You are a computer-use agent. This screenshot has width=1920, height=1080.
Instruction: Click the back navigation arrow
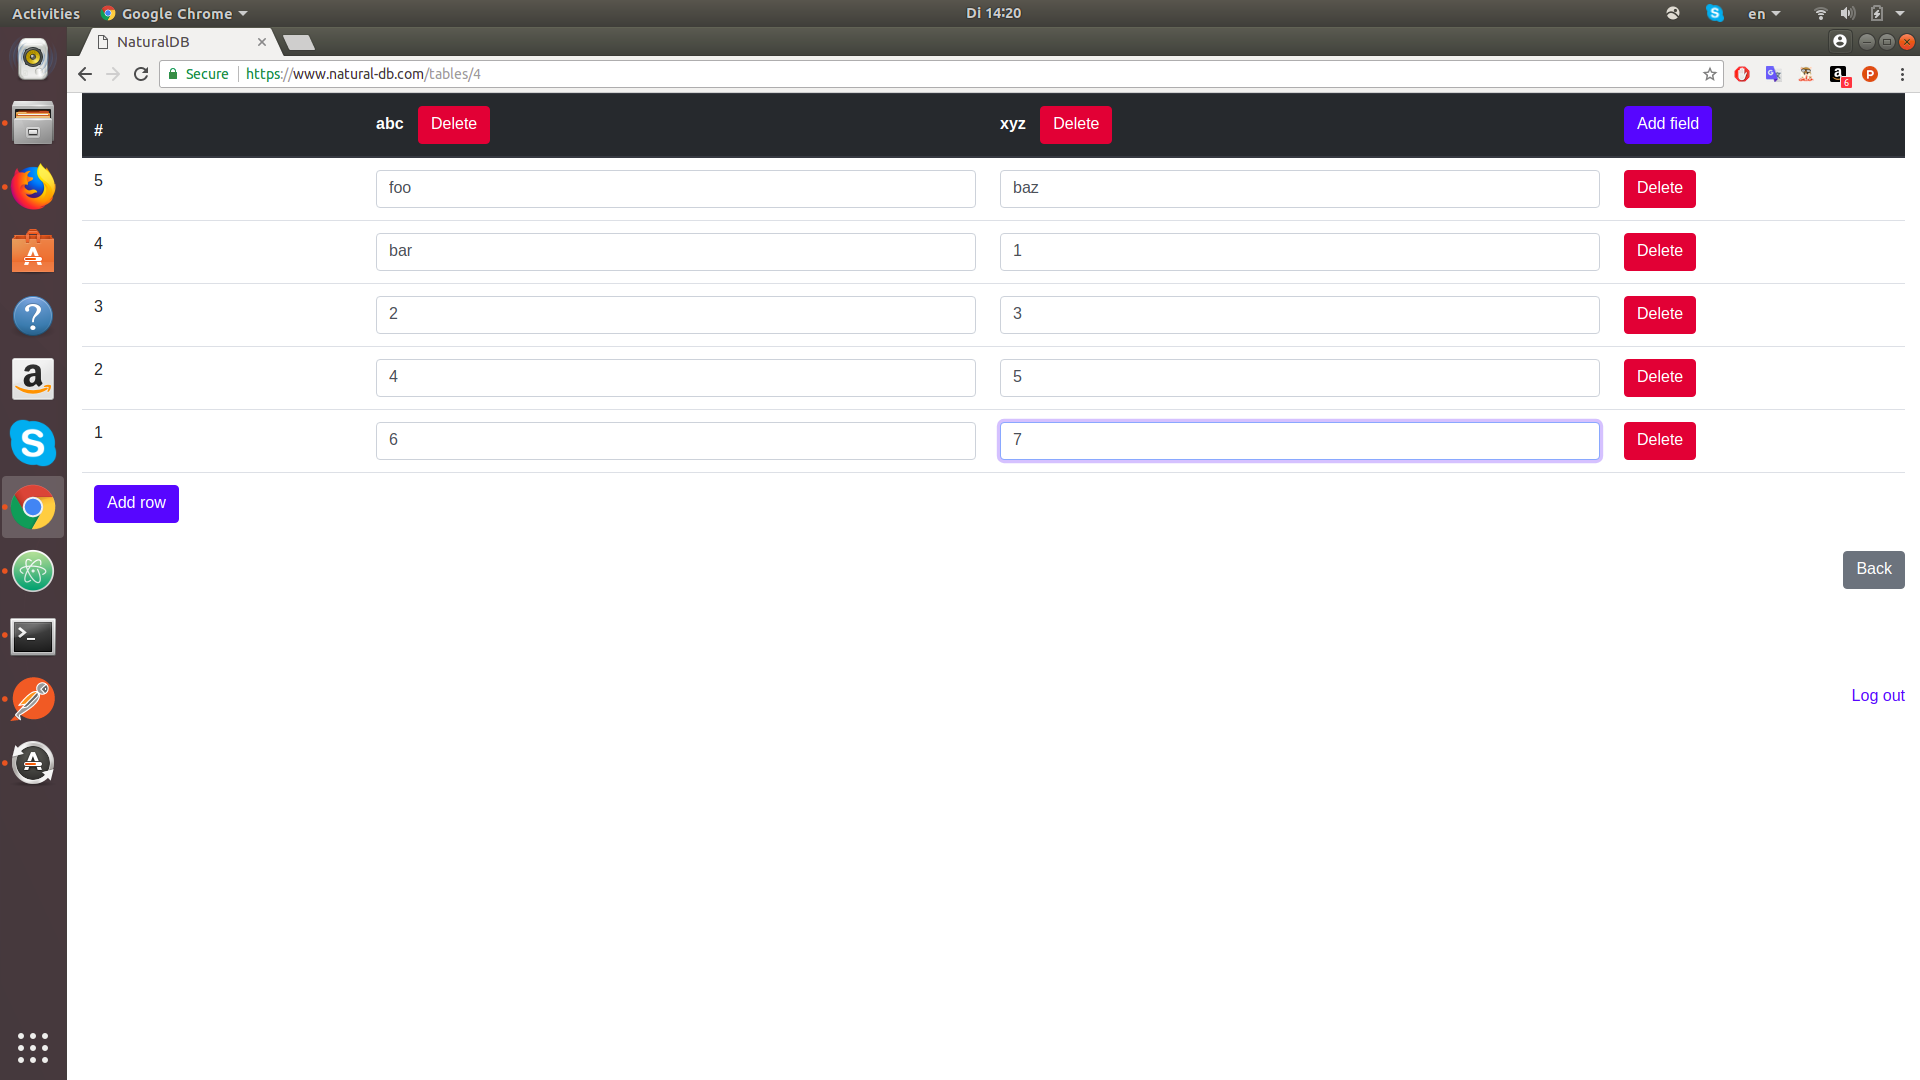(x=85, y=74)
